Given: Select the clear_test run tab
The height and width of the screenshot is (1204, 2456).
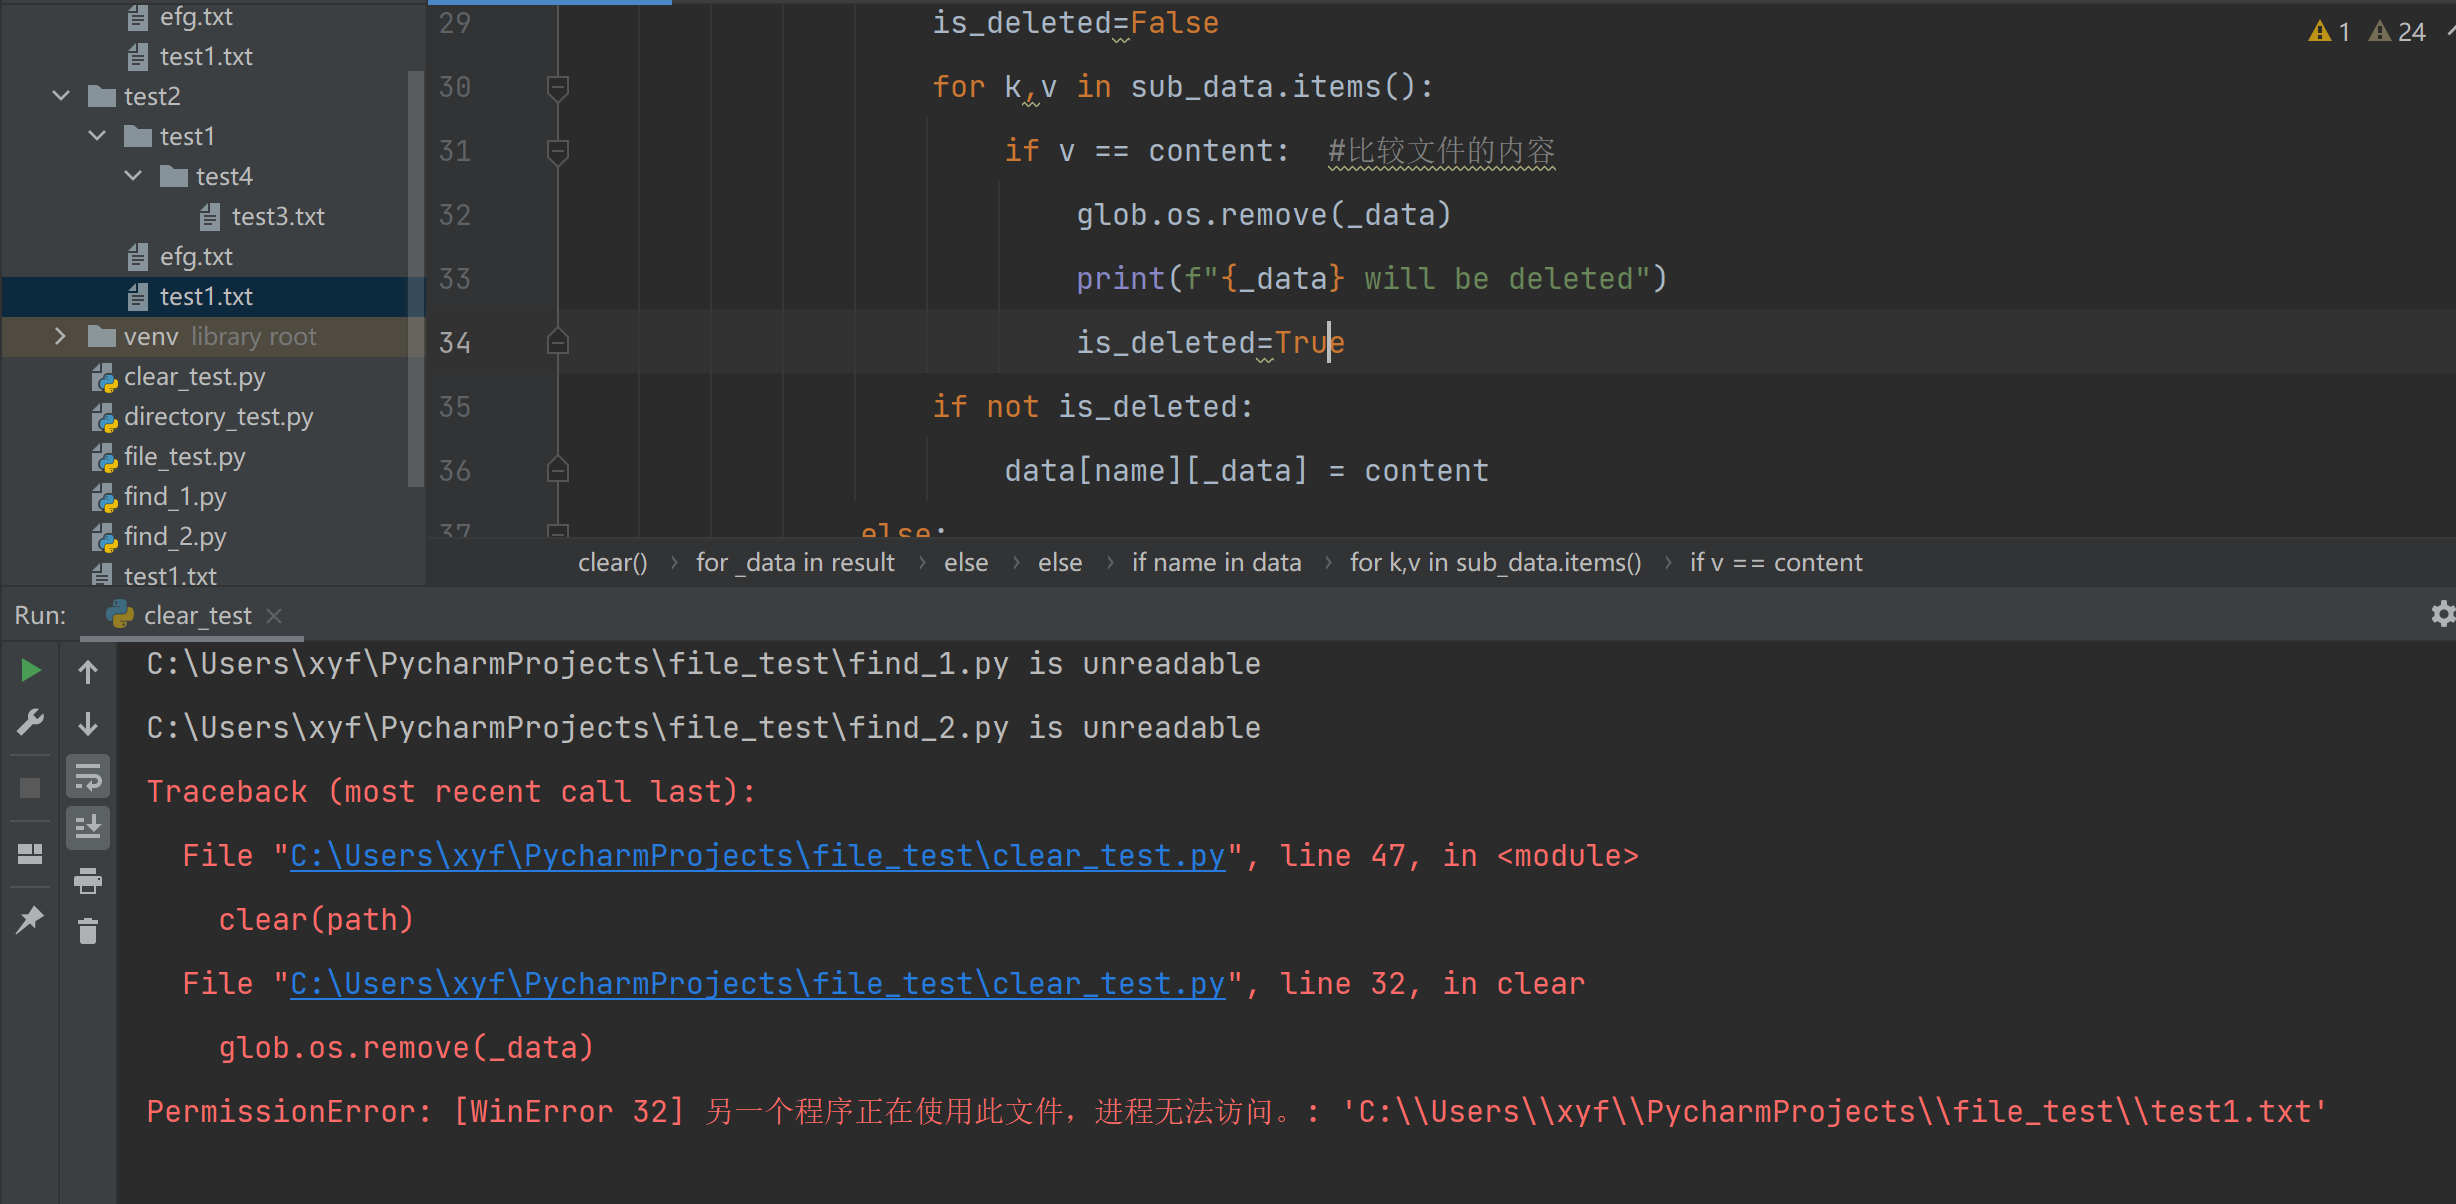Looking at the screenshot, I should (x=197, y=616).
